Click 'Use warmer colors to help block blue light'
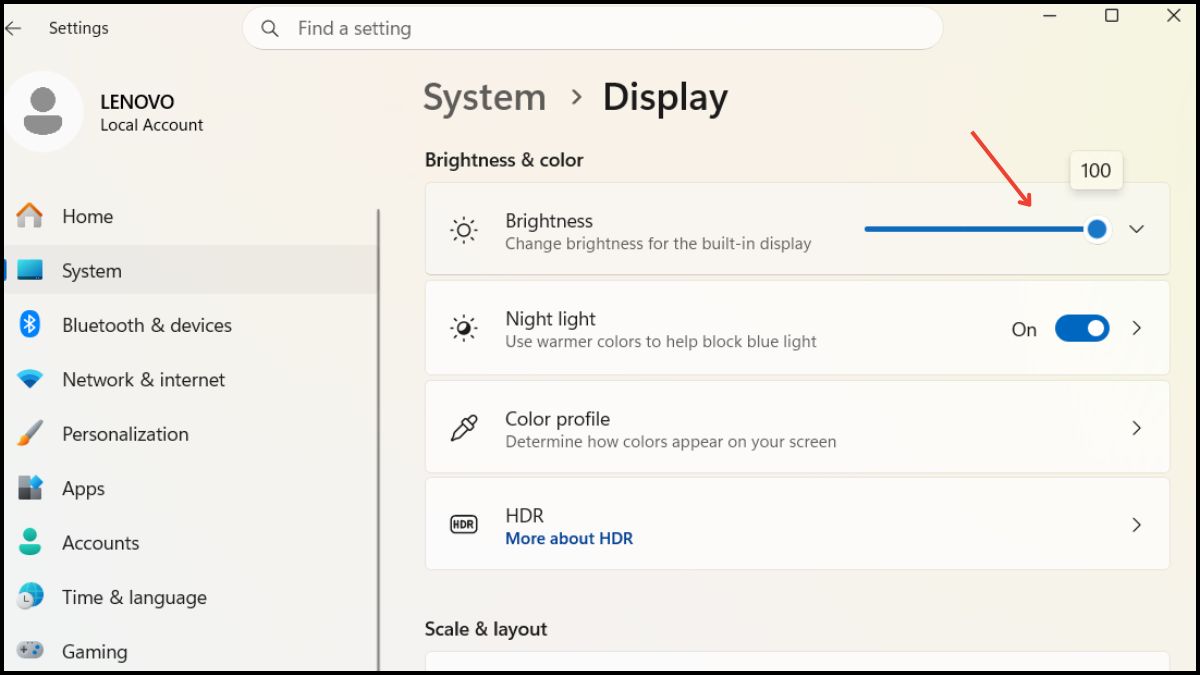1200x675 pixels. [661, 341]
